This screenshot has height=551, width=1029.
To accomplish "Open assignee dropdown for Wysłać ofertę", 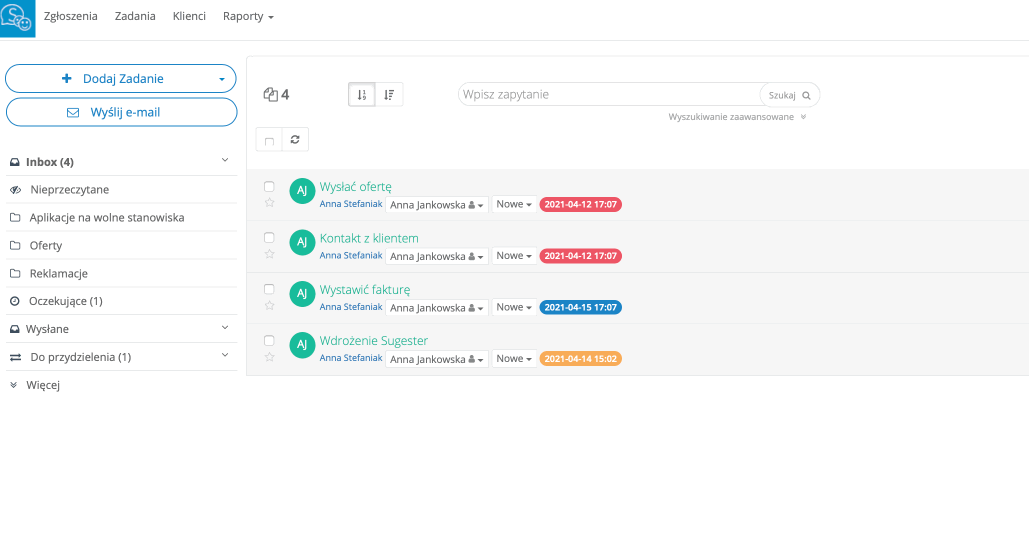I will pos(436,205).
